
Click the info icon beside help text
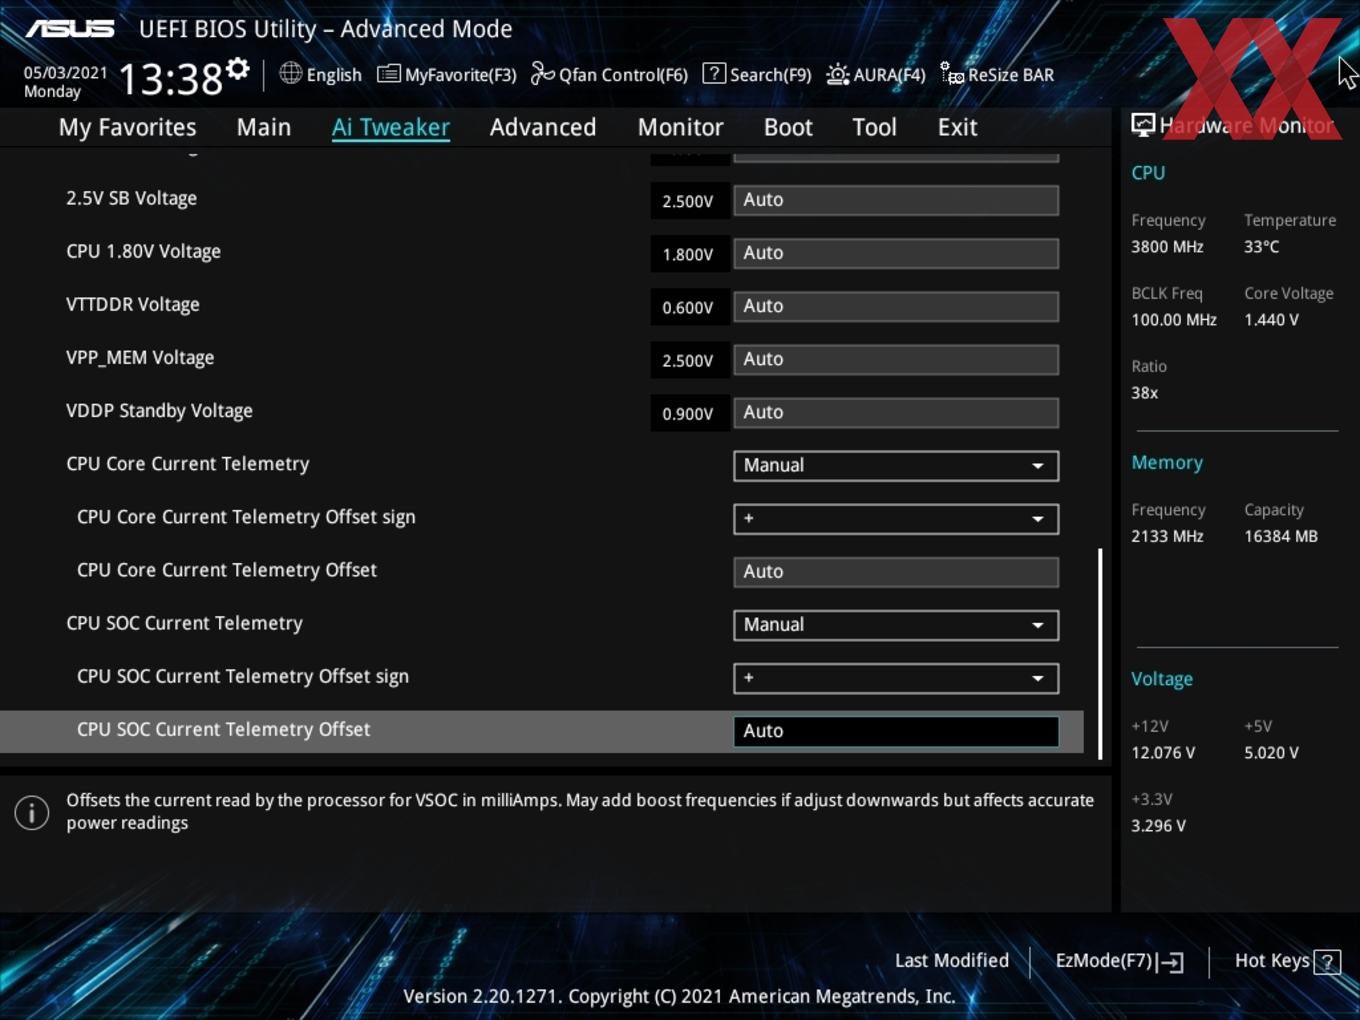click(32, 812)
